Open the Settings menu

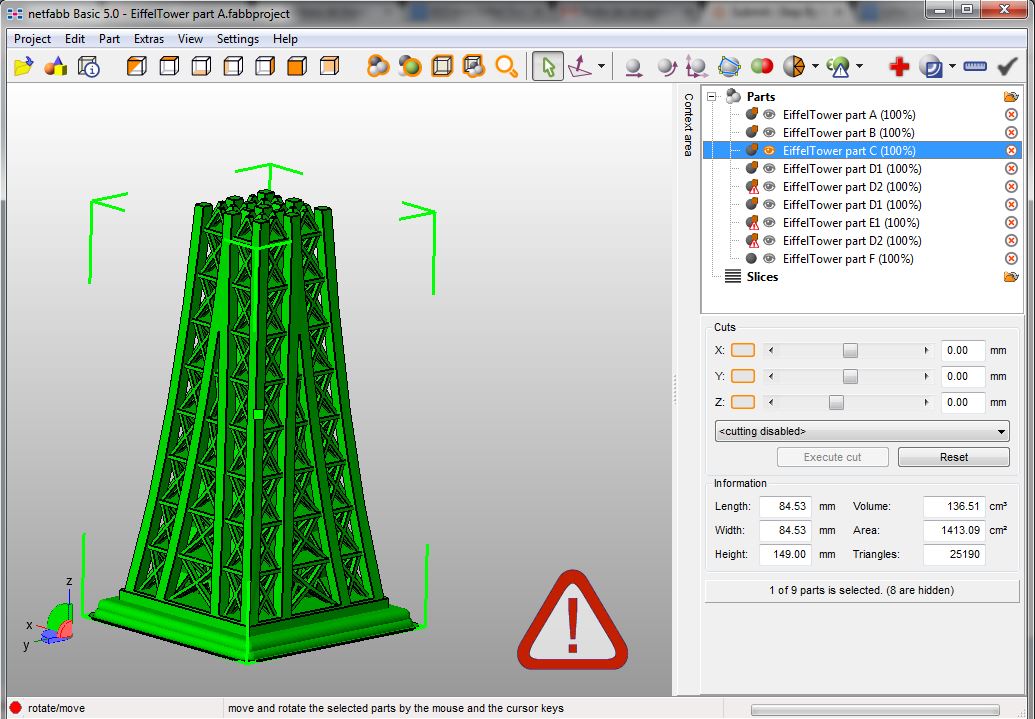click(238, 39)
